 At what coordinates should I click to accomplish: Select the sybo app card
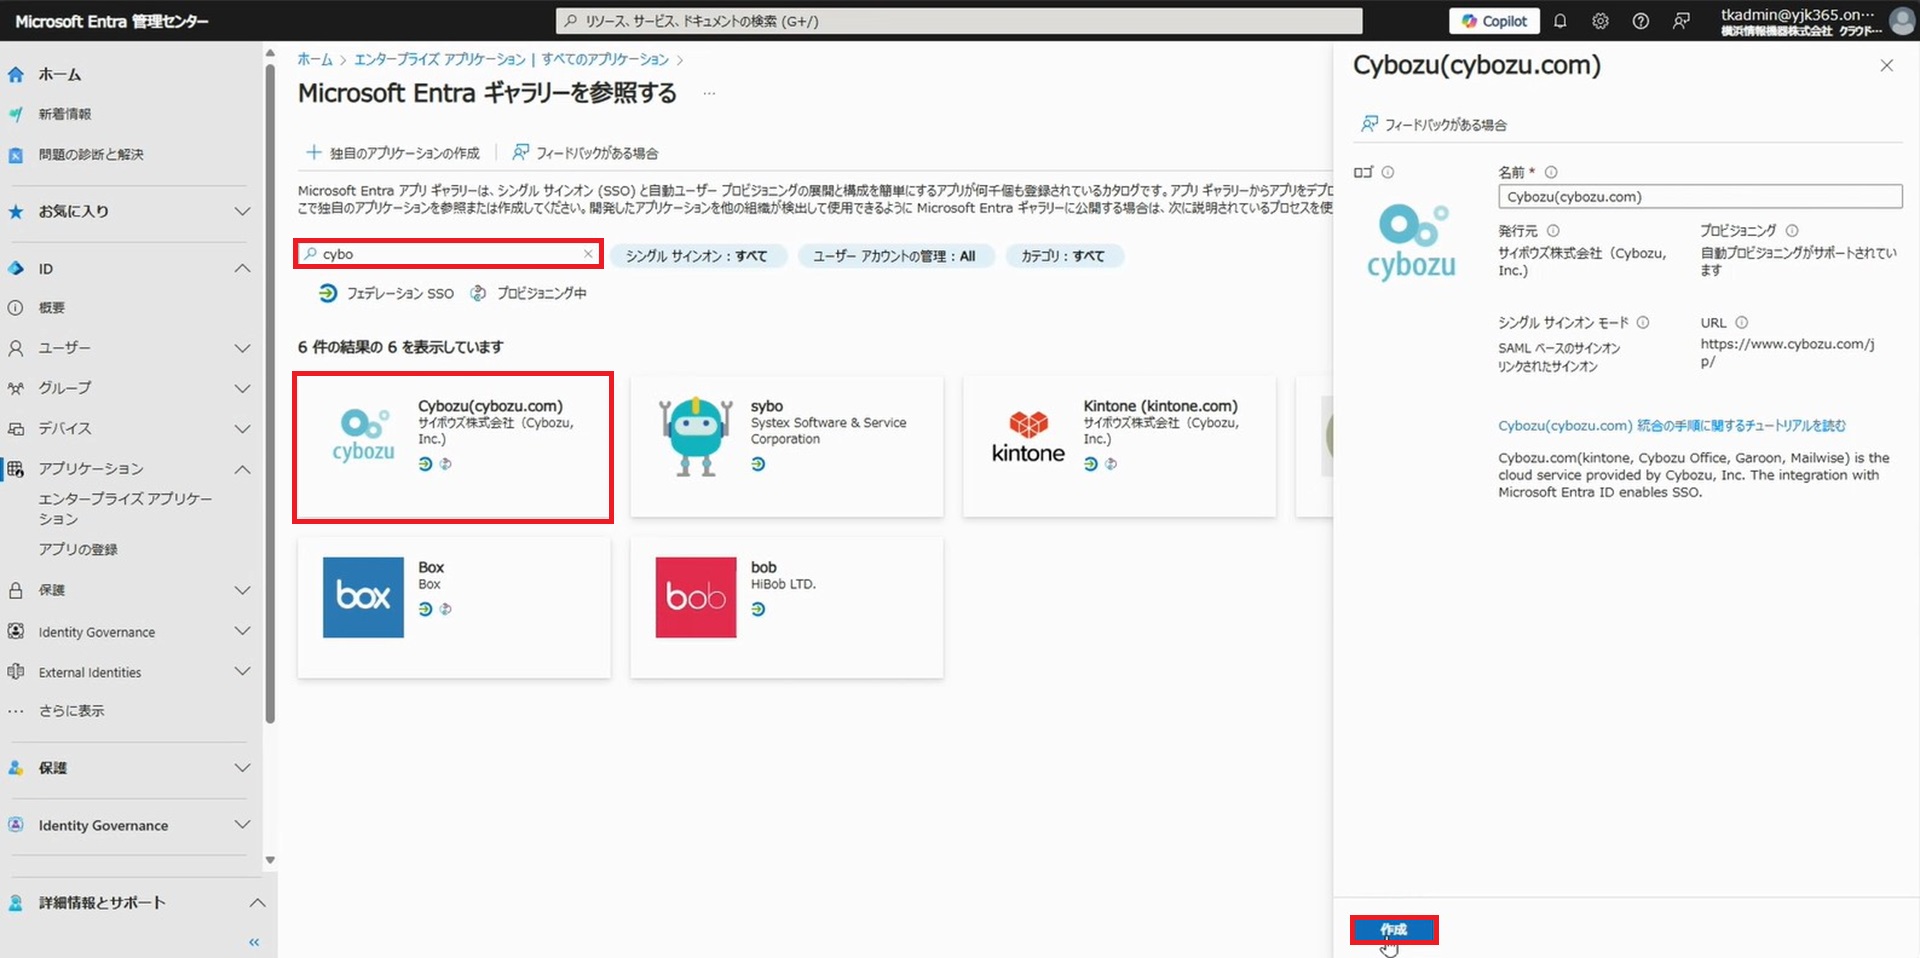coord(786,447)
